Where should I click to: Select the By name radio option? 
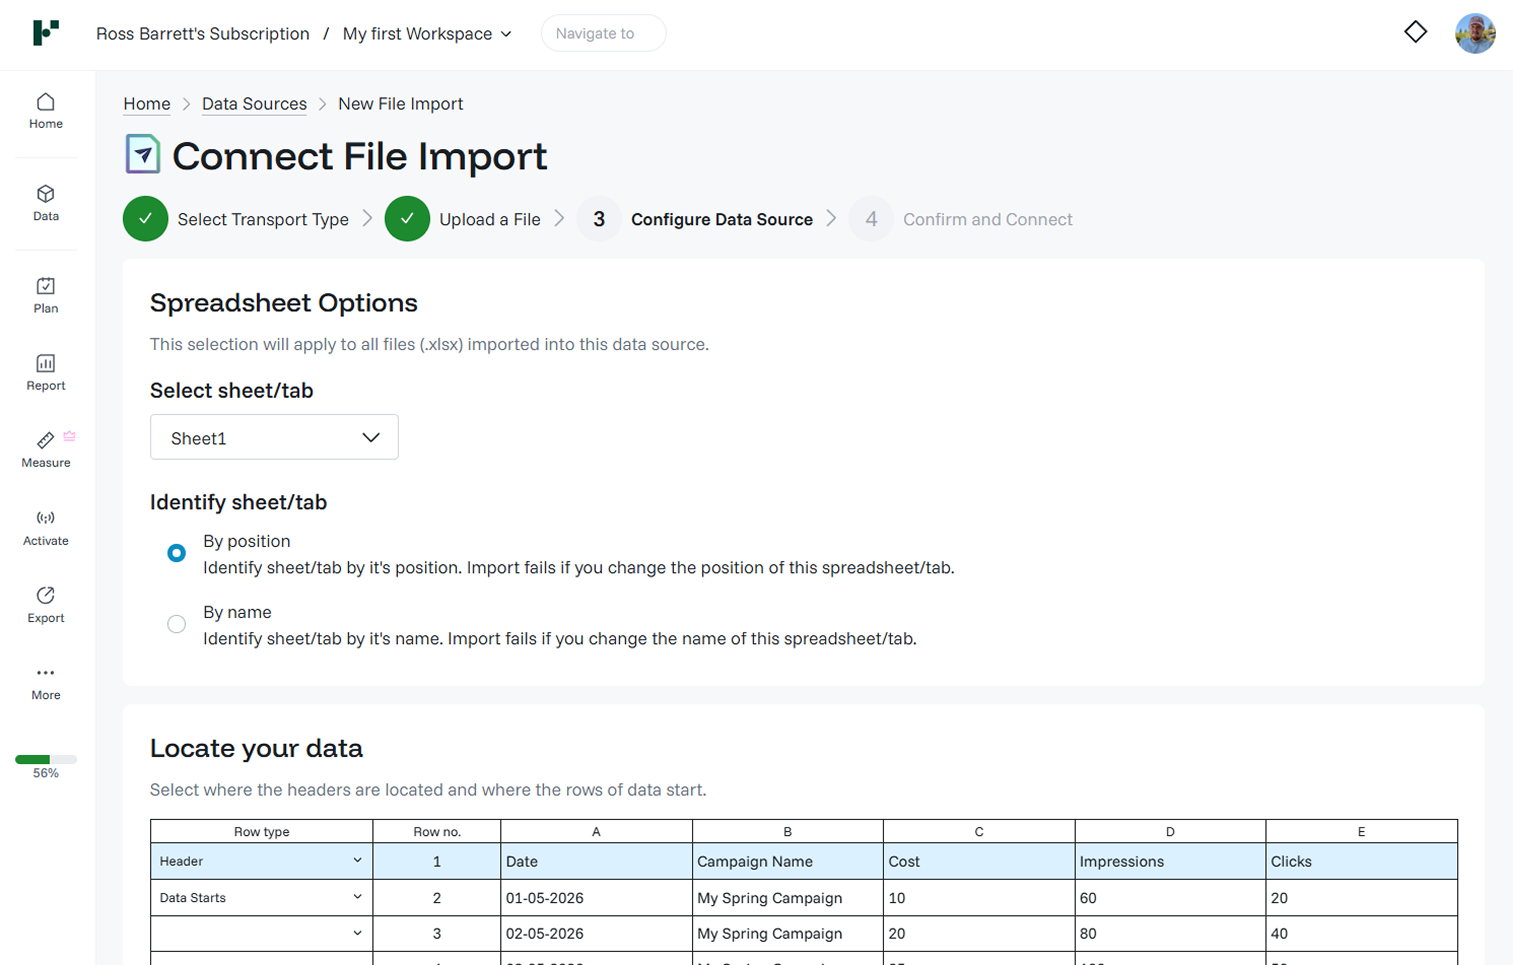176,624
